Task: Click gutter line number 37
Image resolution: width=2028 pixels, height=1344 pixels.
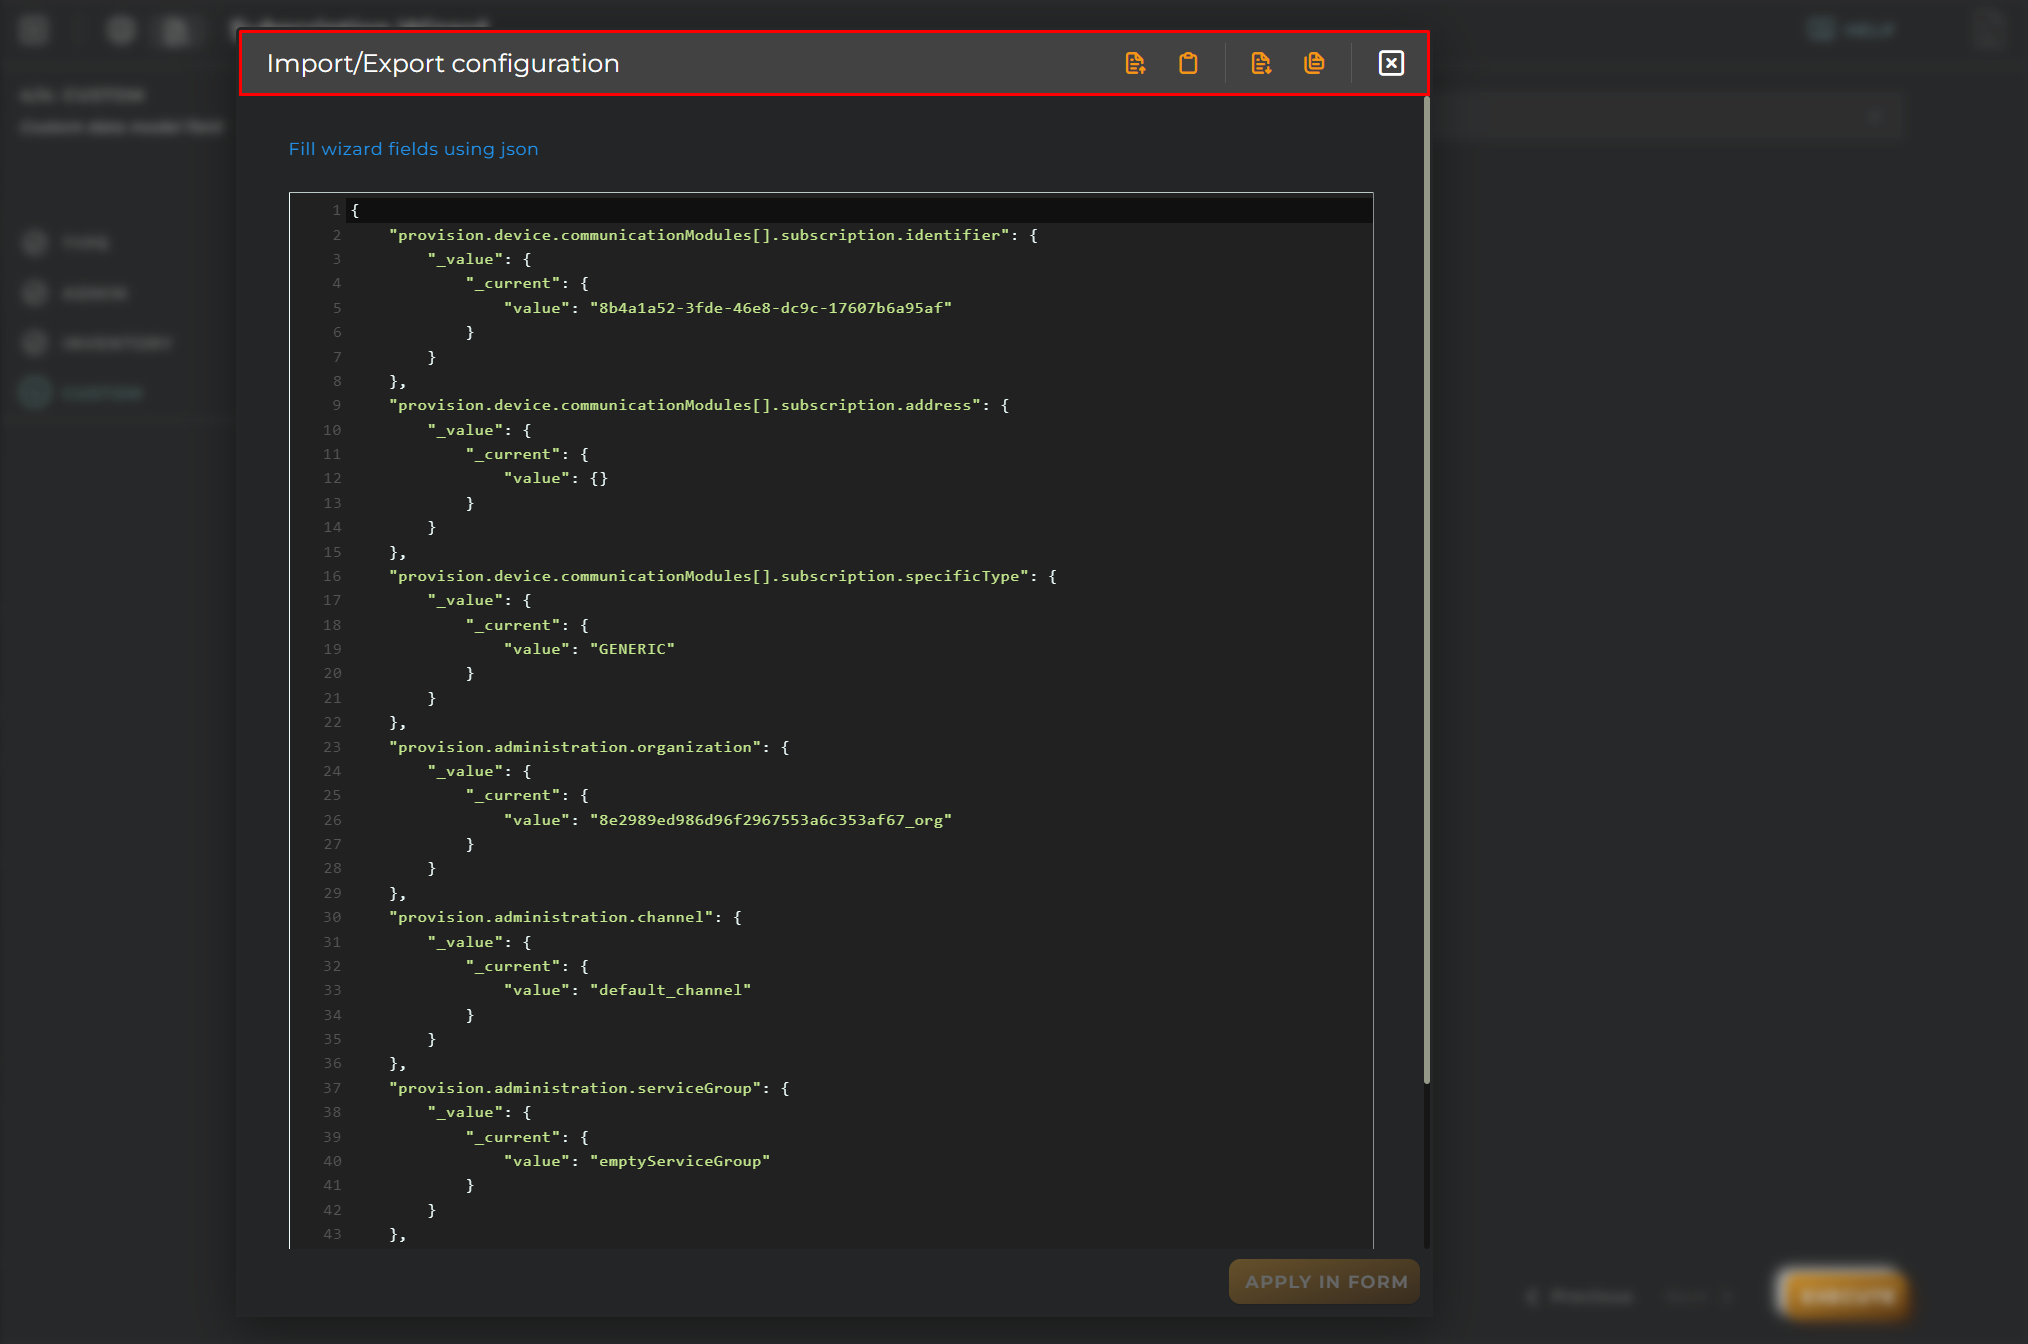Action: (332, 1088)
